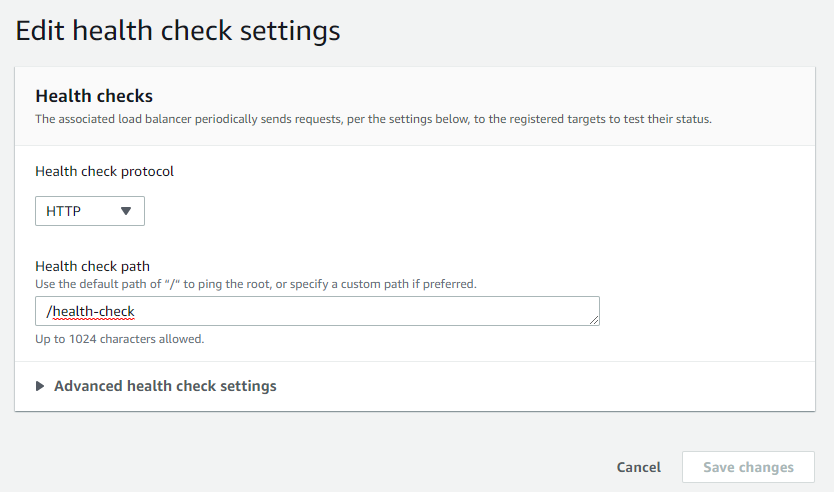The image size is (834, 492).
Task: Click the 'Up to 1024 characters allowed' hint
Action: click(x=120, y=339)
